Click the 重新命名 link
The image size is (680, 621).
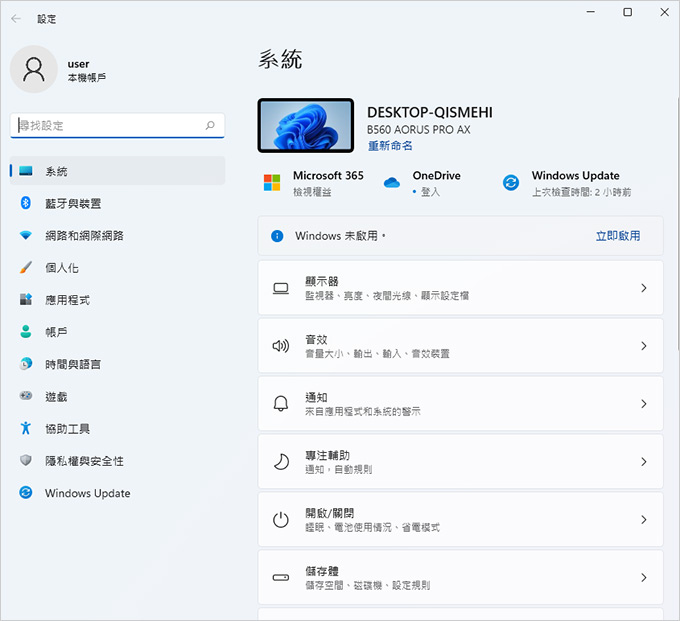point(390,146)
